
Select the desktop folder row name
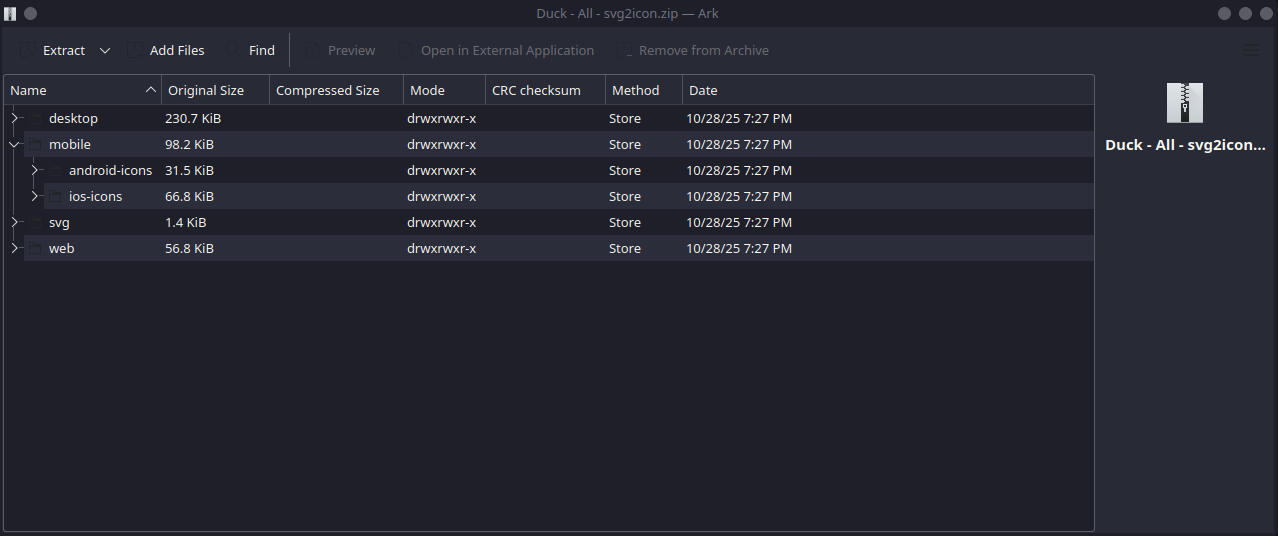(73, 118)
